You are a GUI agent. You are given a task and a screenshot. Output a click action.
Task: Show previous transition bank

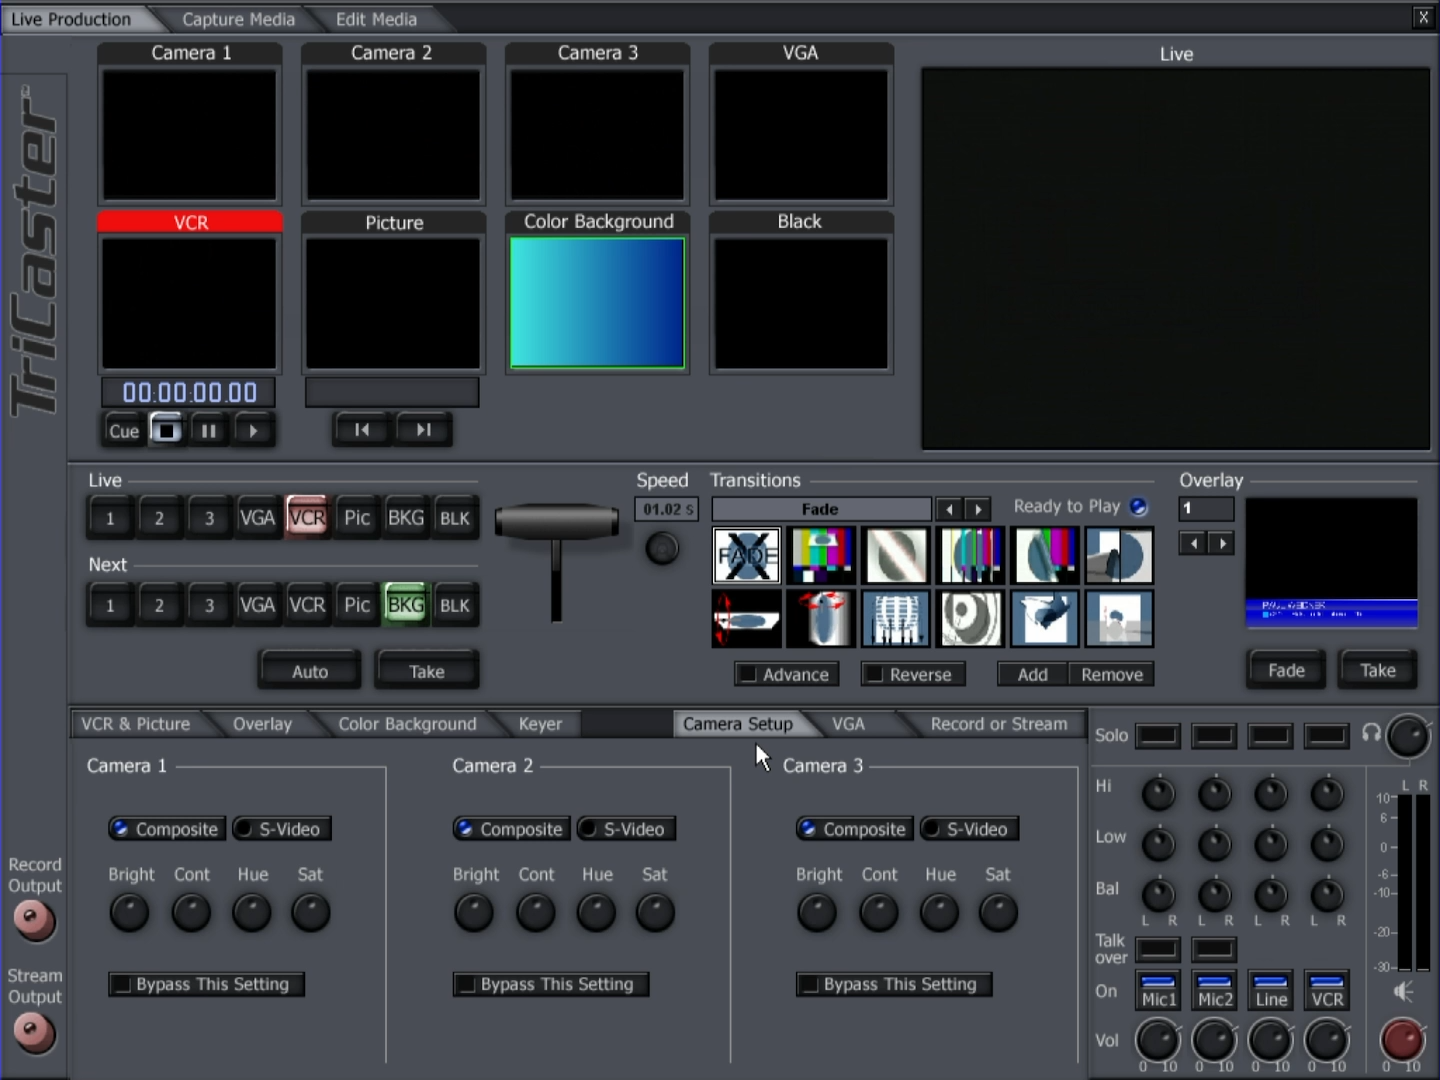tap(950, 509)
